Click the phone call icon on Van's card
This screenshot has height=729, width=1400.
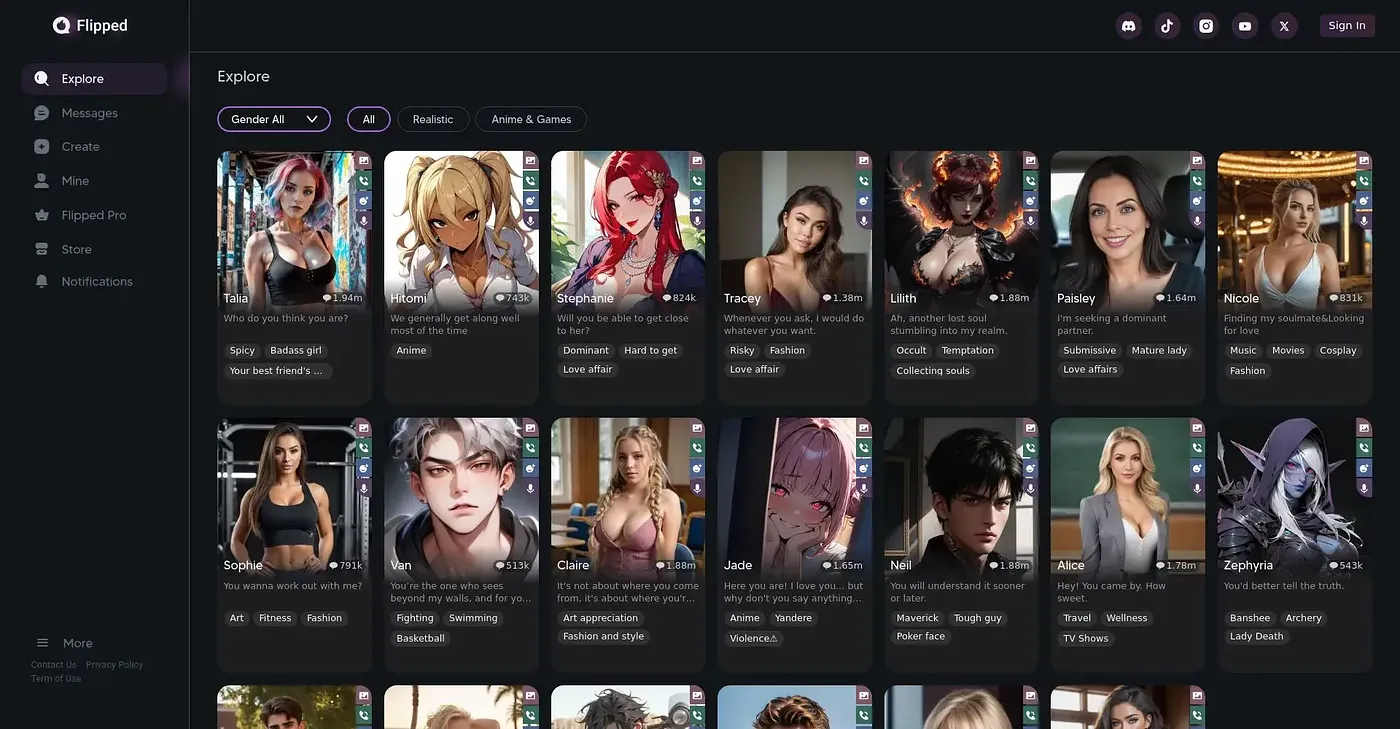[531, 448]
